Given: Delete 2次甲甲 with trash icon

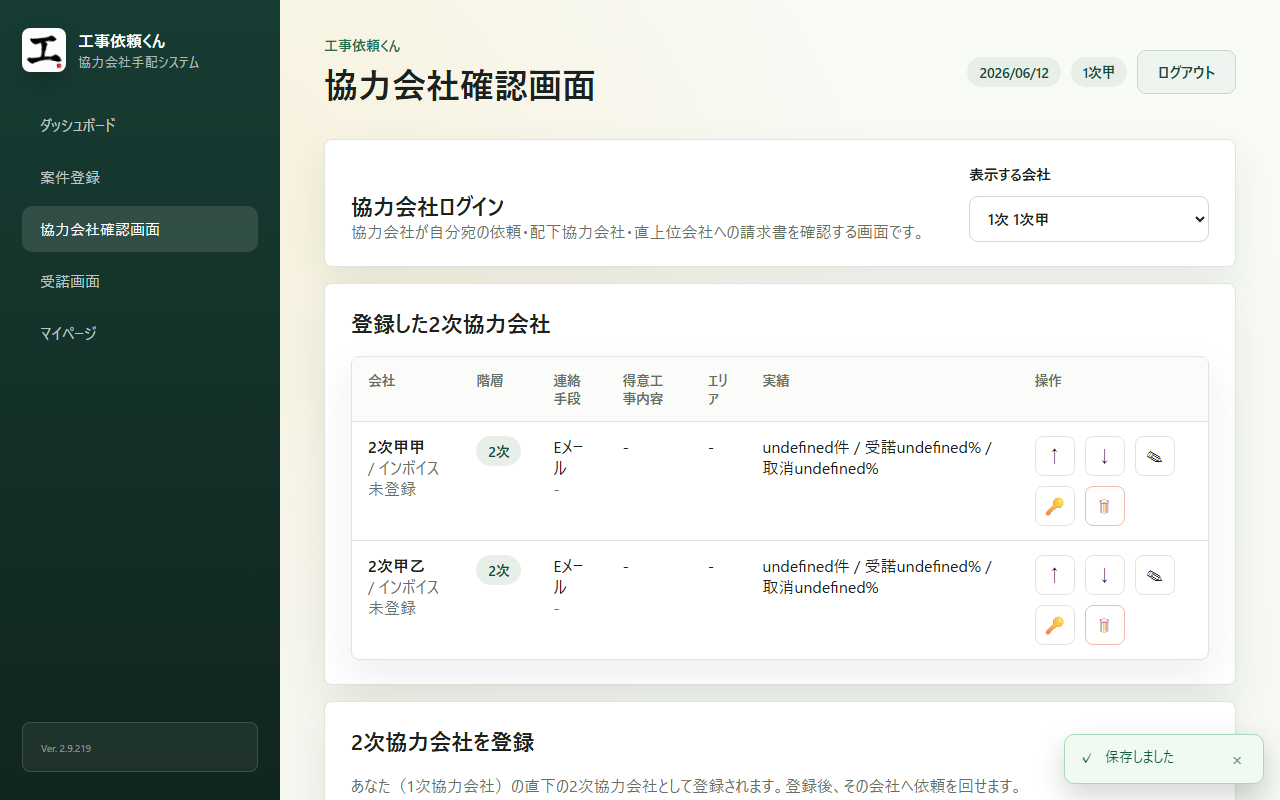Looking at the screenshot, I should [x=1105, y=506].
